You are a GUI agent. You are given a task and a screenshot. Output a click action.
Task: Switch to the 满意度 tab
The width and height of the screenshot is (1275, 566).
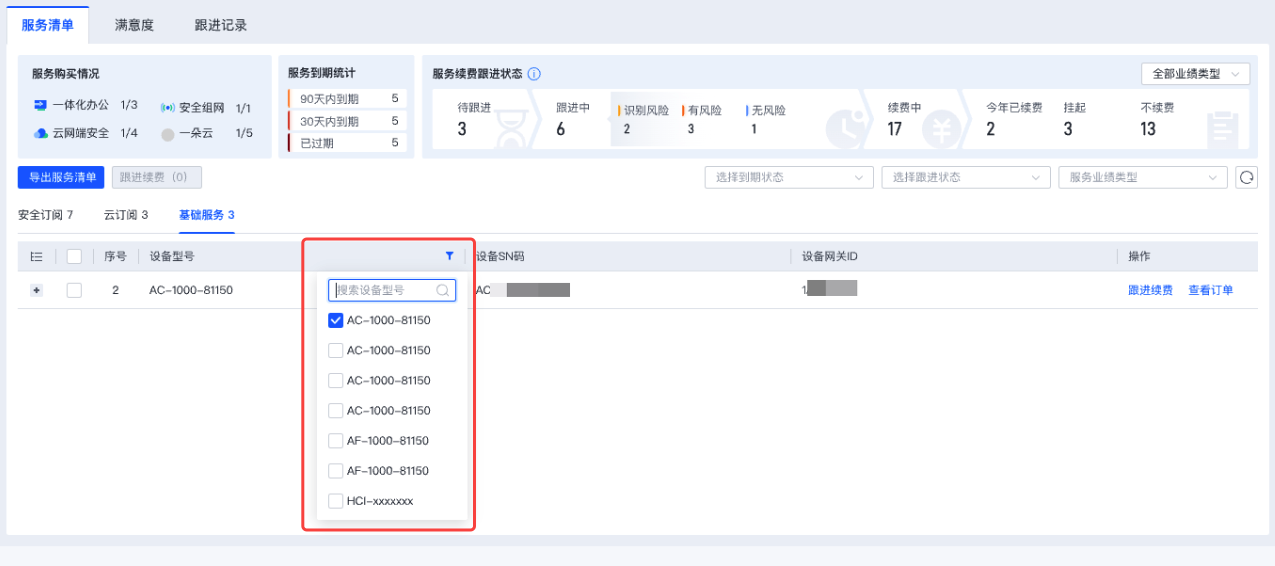134,25
